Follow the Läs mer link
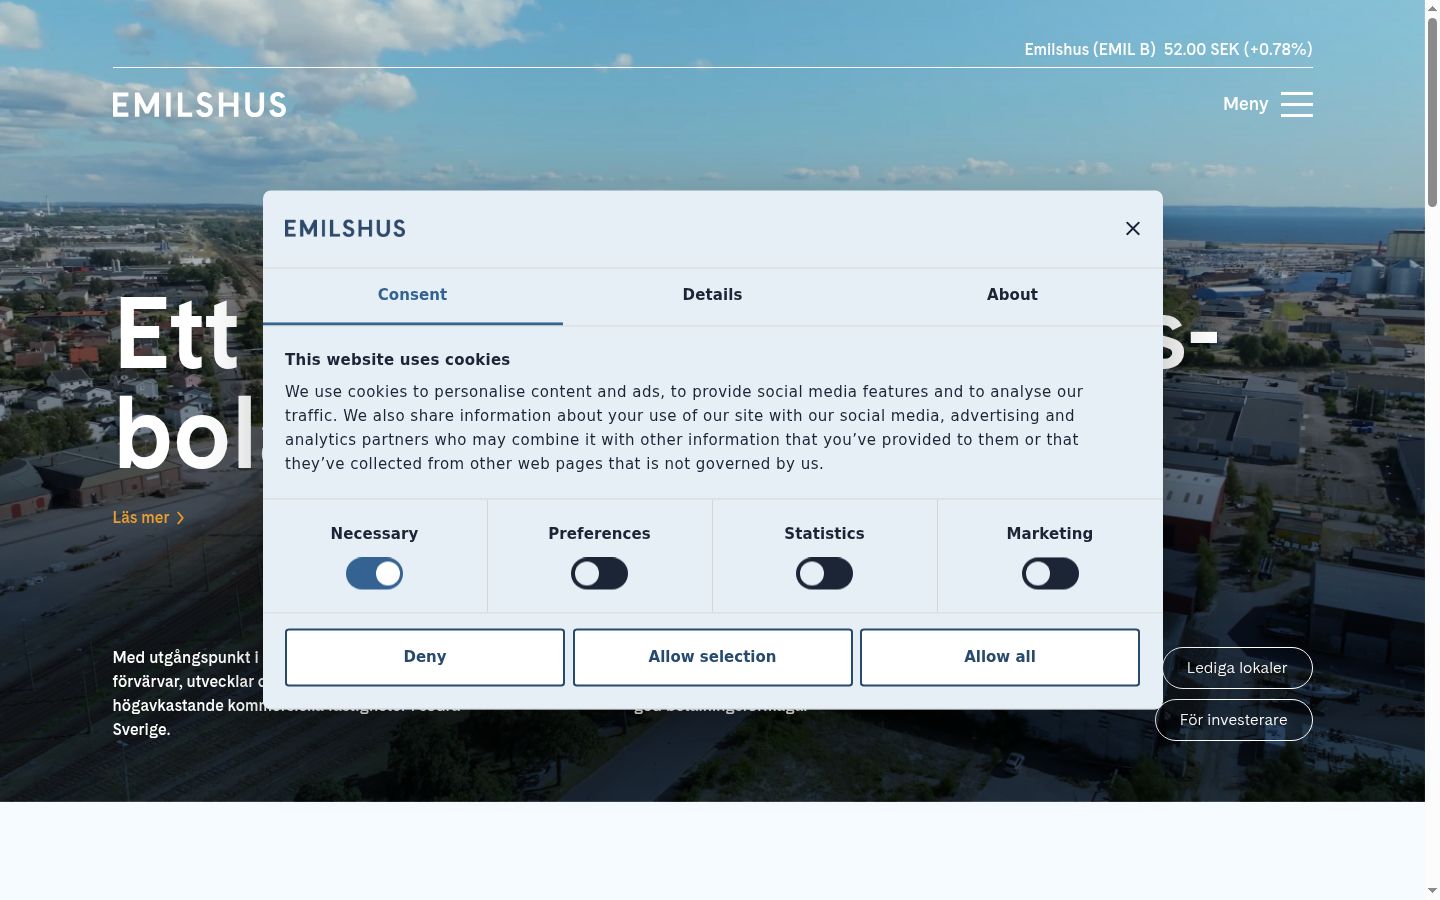1440x900 pixels. [x=148, y=518]
